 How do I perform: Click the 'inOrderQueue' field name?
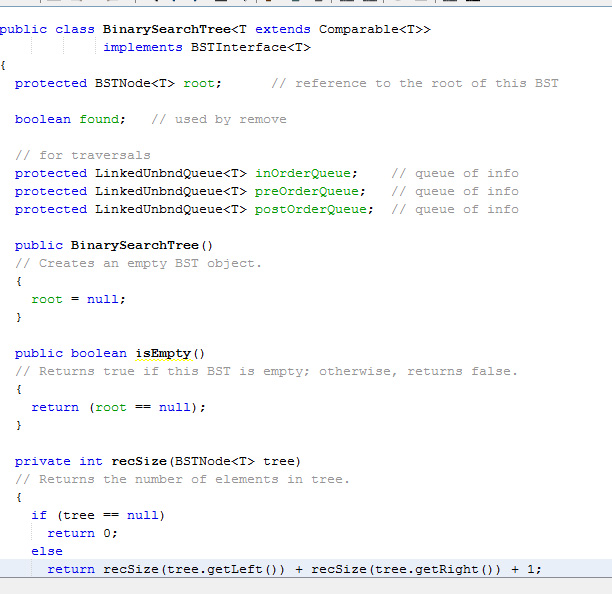[x=303, y=173]
